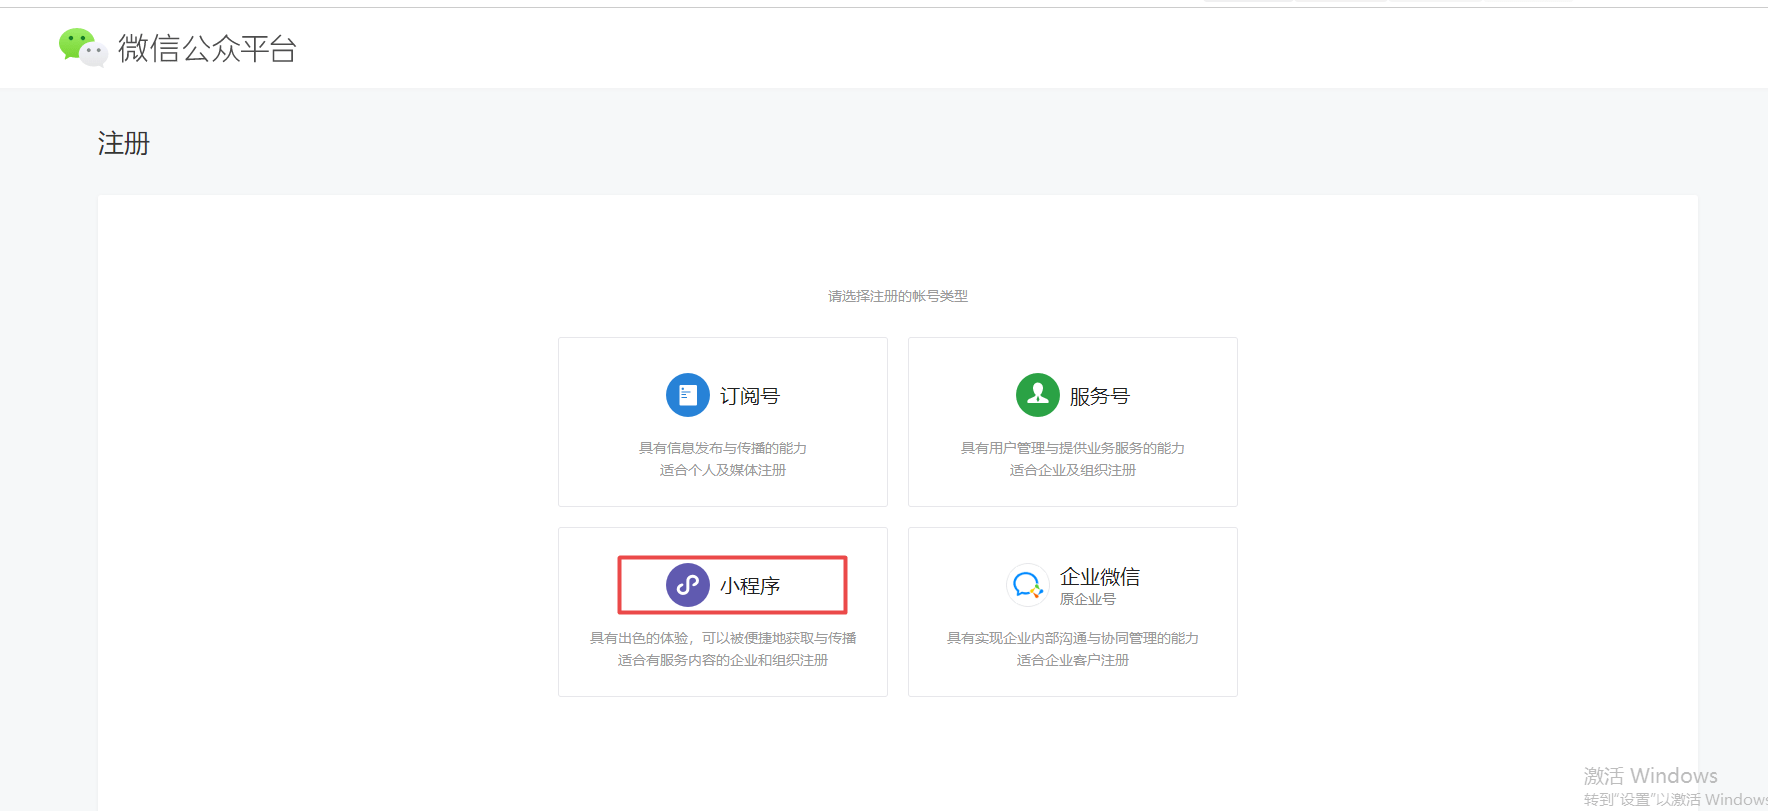This screenshot has width=1768, height=811.
Task: Click the 请选择注册的帐号类型 prompt text
Action: (x=898, y=296)
